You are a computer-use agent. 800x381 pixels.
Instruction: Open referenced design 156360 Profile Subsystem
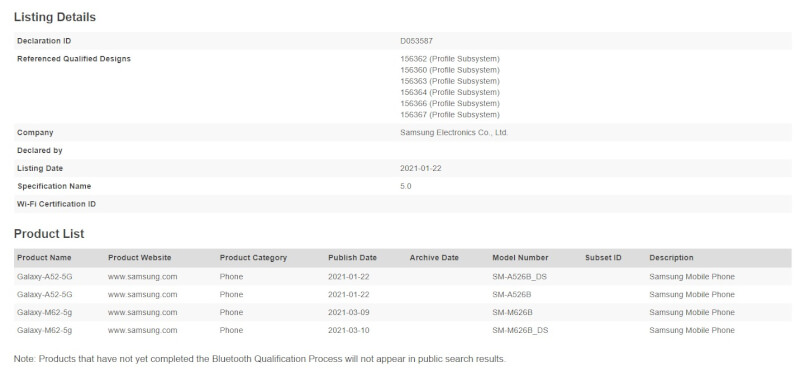[x=450, y=70]
